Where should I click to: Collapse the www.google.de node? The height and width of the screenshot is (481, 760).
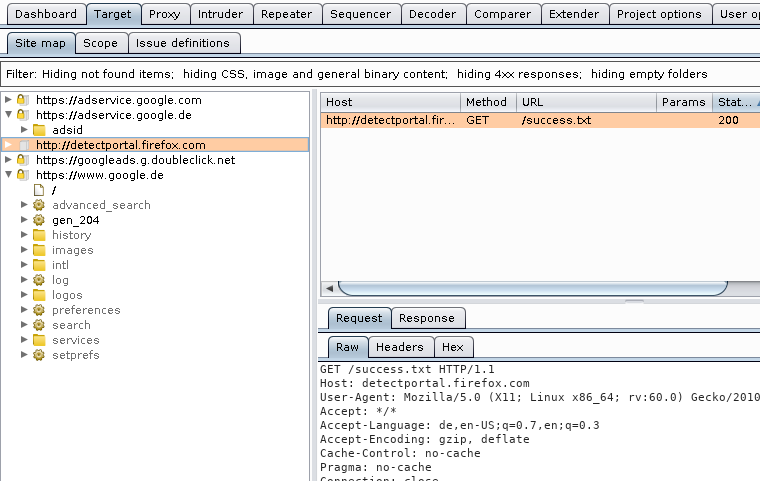point(8,175)
